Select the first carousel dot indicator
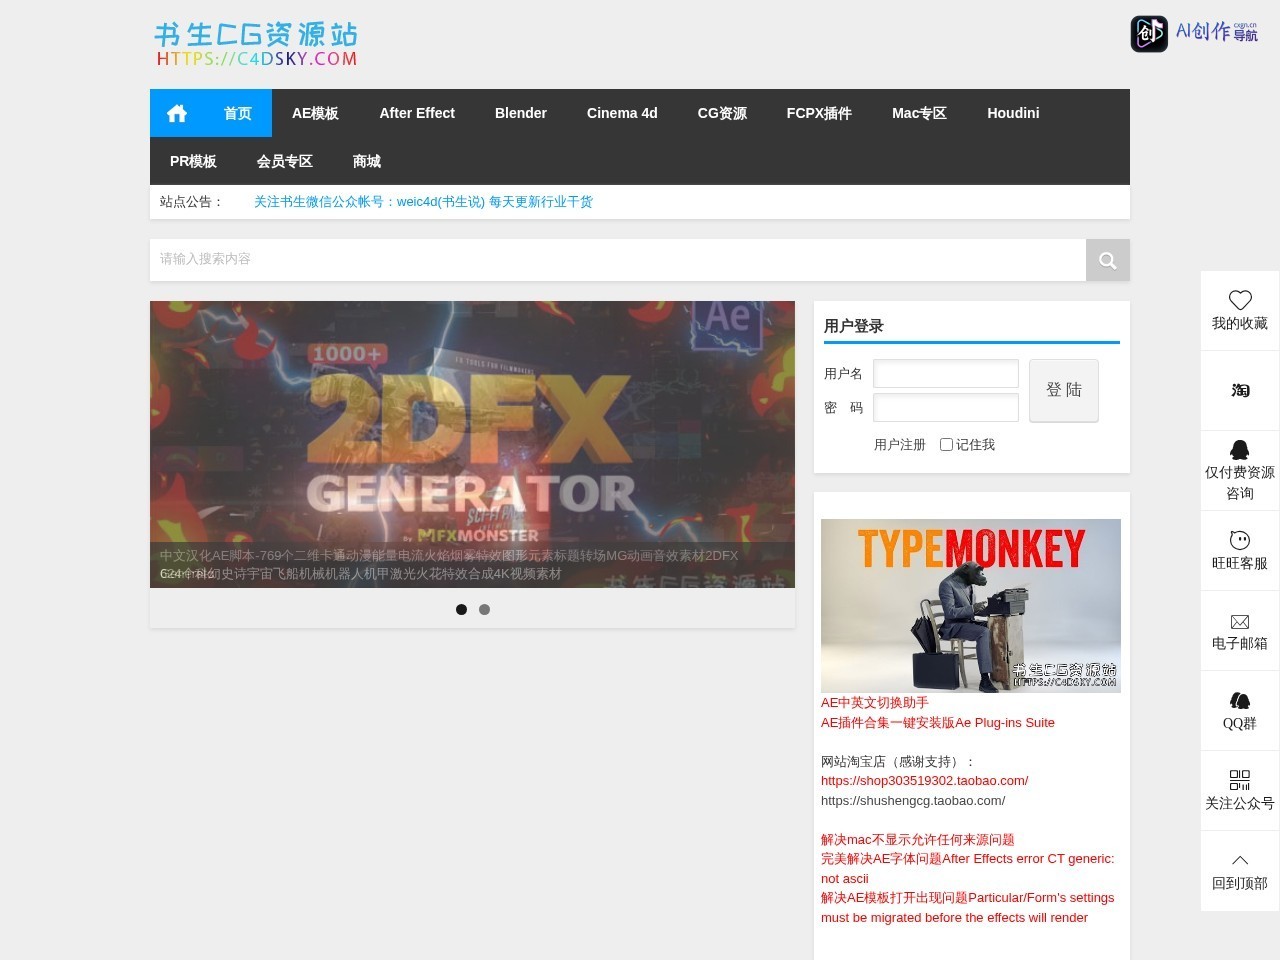The height and width of the screenshot is (960, 1280). [461, 609]
